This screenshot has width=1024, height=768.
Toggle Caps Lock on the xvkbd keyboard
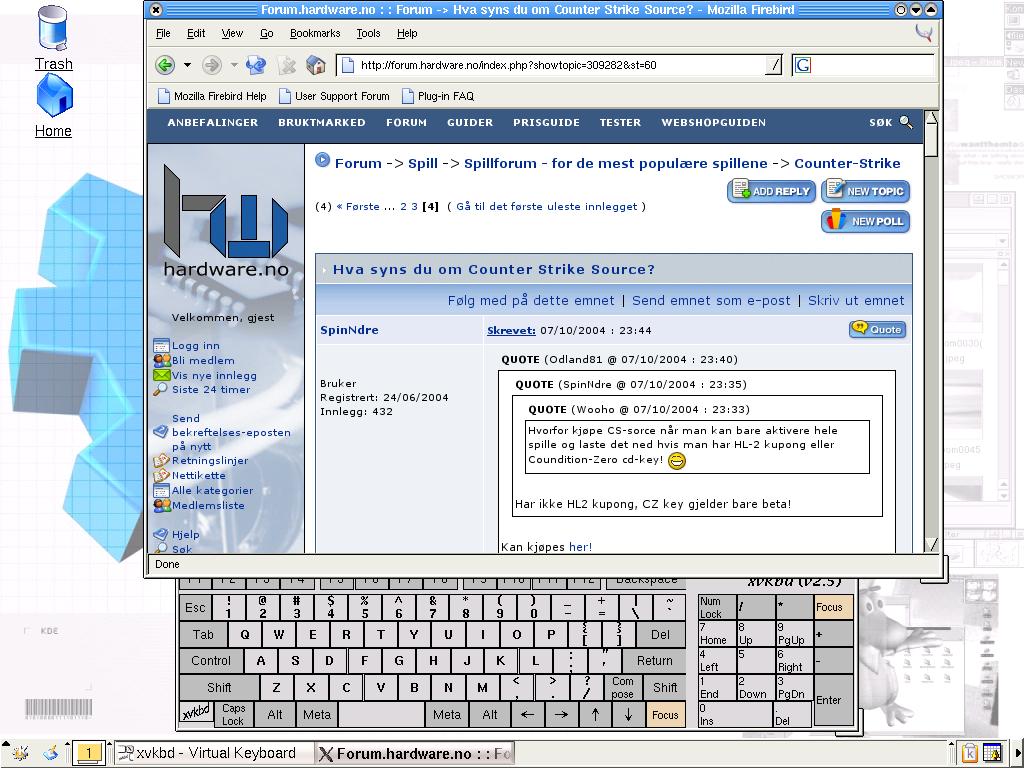[232, 714]
